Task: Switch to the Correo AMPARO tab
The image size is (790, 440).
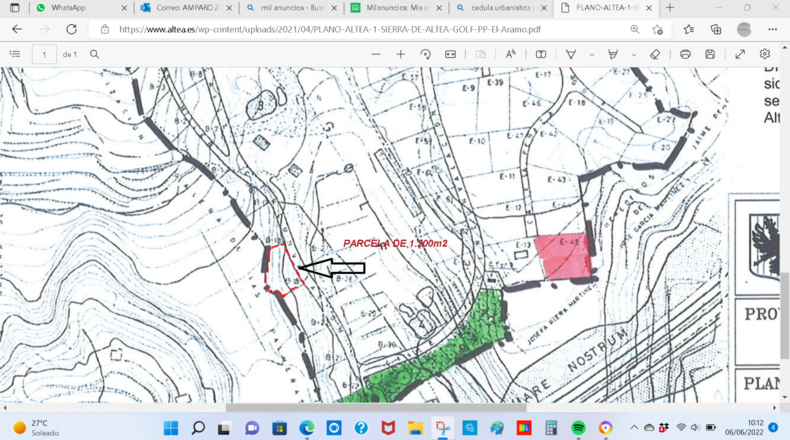Action: 186,8
